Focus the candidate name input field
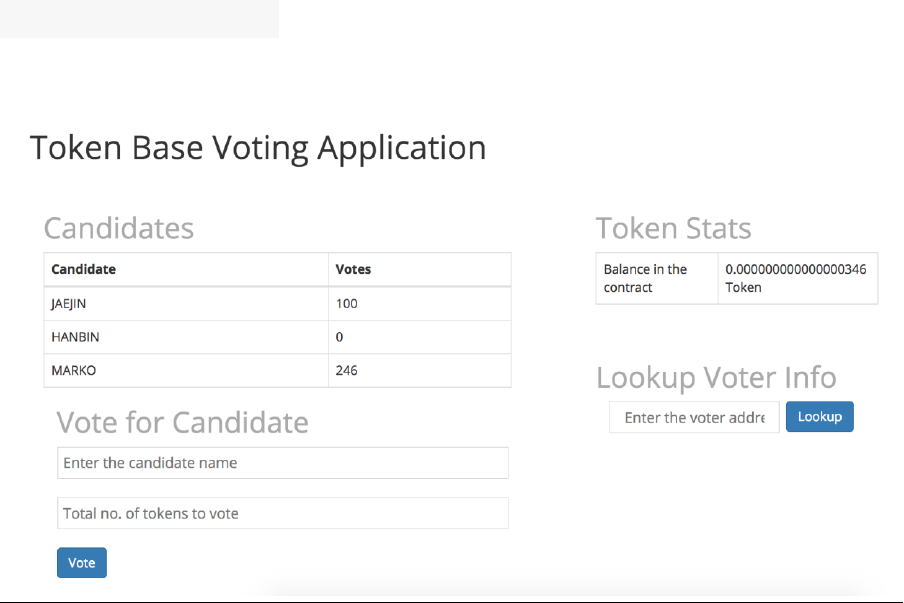904x603 pixels. (283, 463)
